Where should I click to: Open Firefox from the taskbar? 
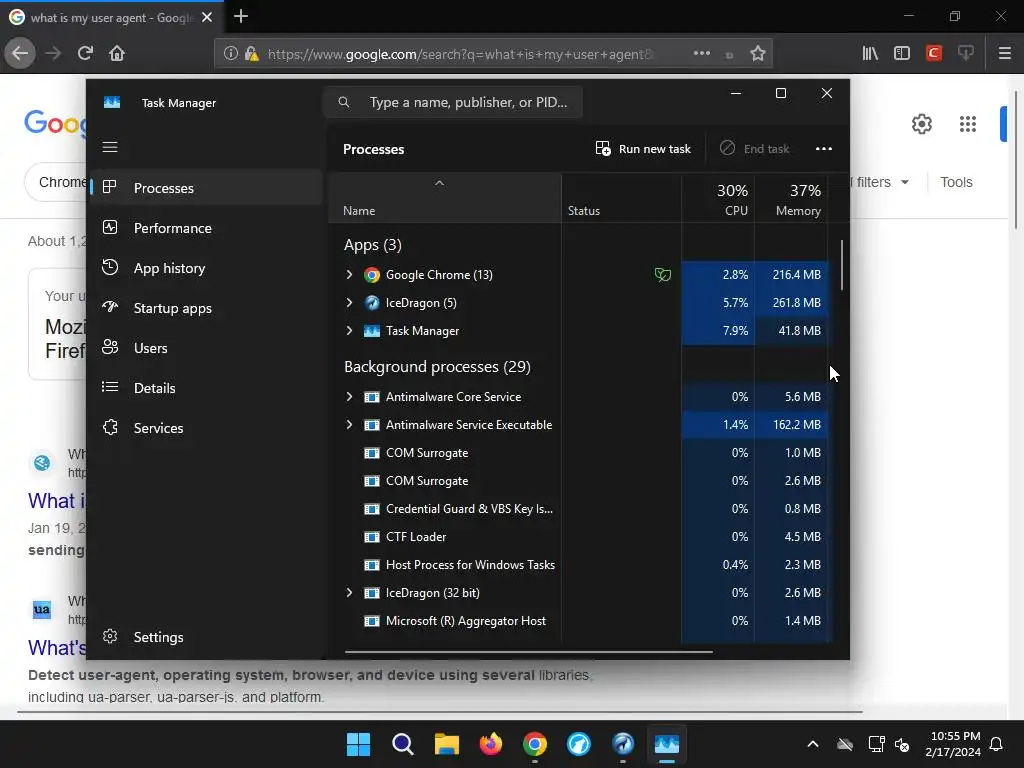490,744
